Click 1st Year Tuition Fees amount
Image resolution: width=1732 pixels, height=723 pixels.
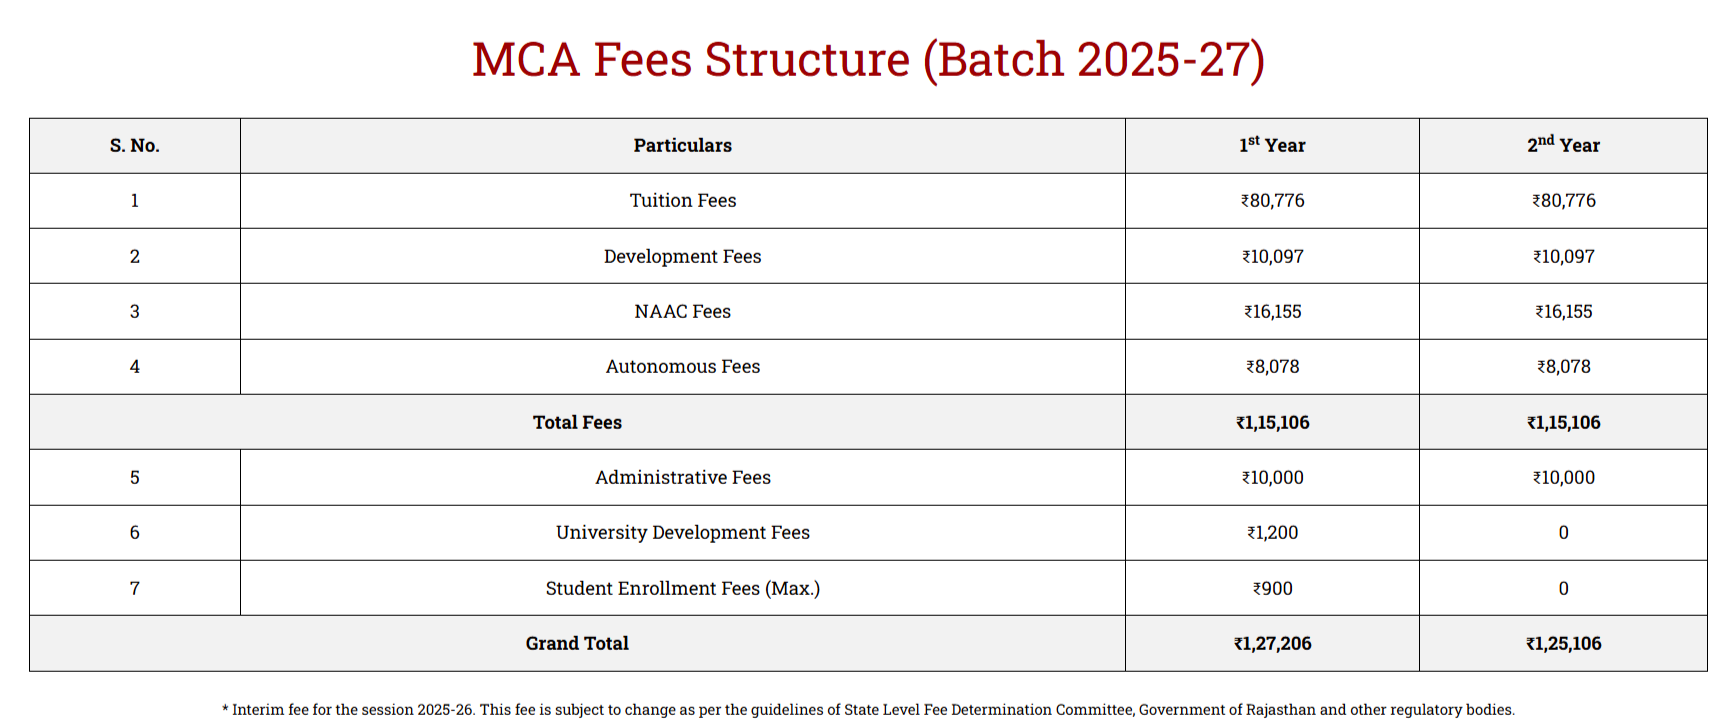click(x=1272, y=201)
